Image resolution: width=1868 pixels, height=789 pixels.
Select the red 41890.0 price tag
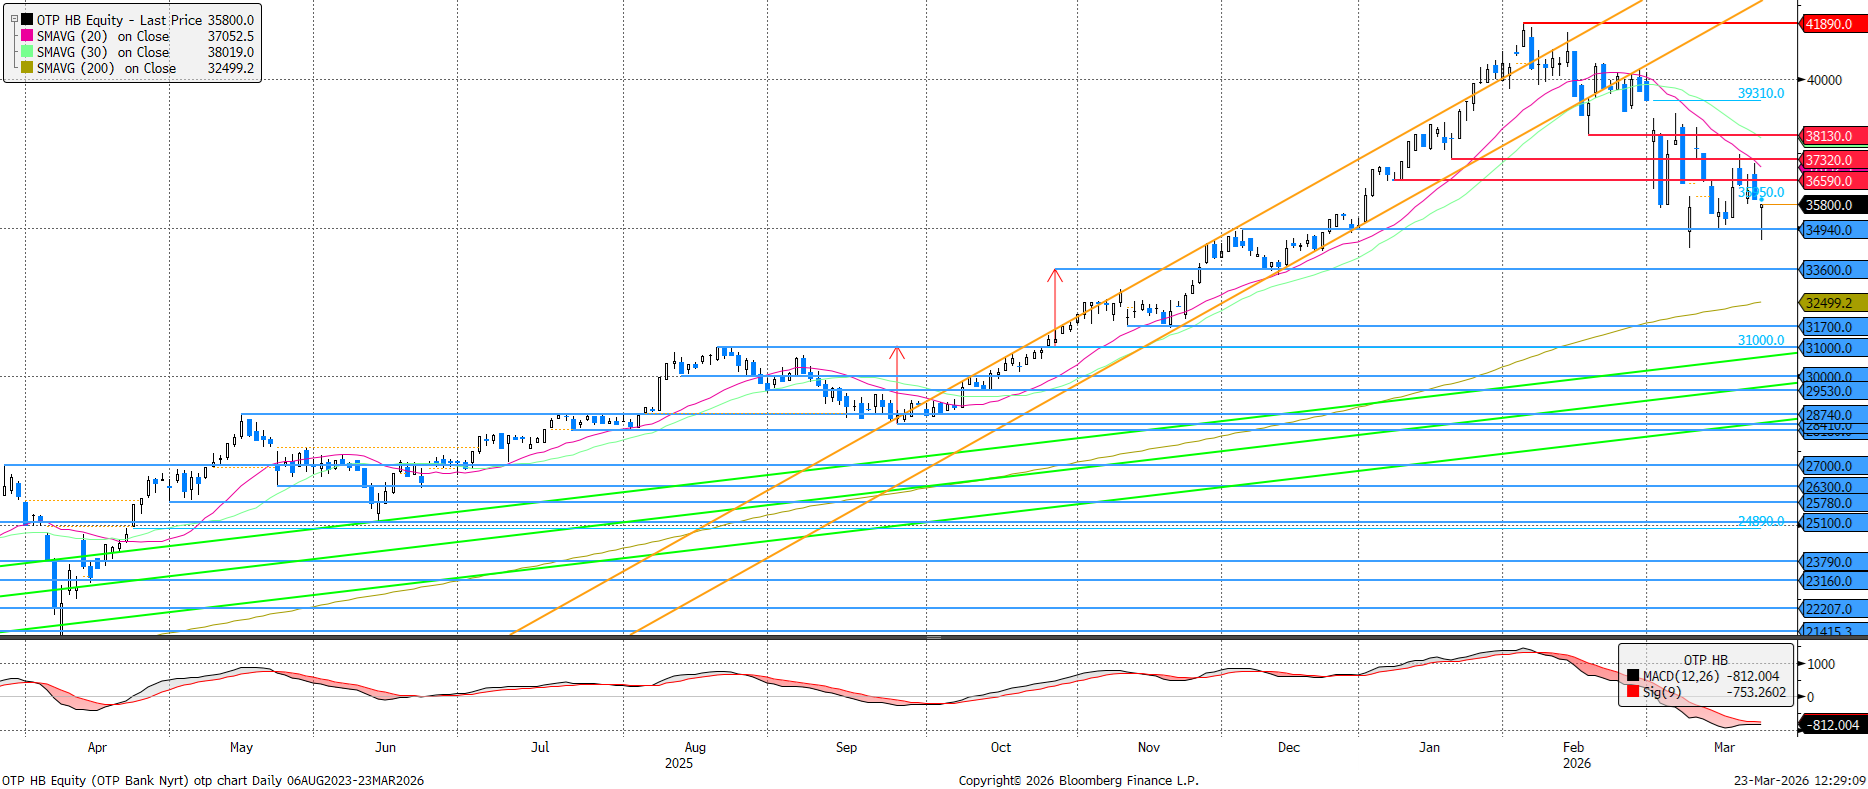click(1829, 24)
